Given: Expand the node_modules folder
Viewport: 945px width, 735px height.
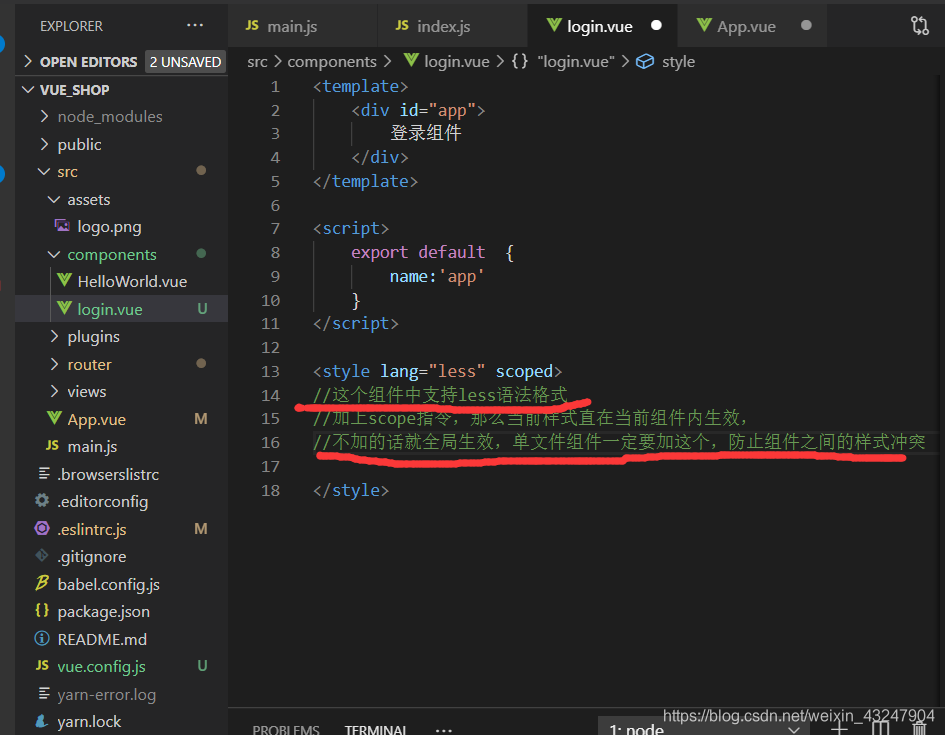Looking at the screenshot, I should point(44,116).
